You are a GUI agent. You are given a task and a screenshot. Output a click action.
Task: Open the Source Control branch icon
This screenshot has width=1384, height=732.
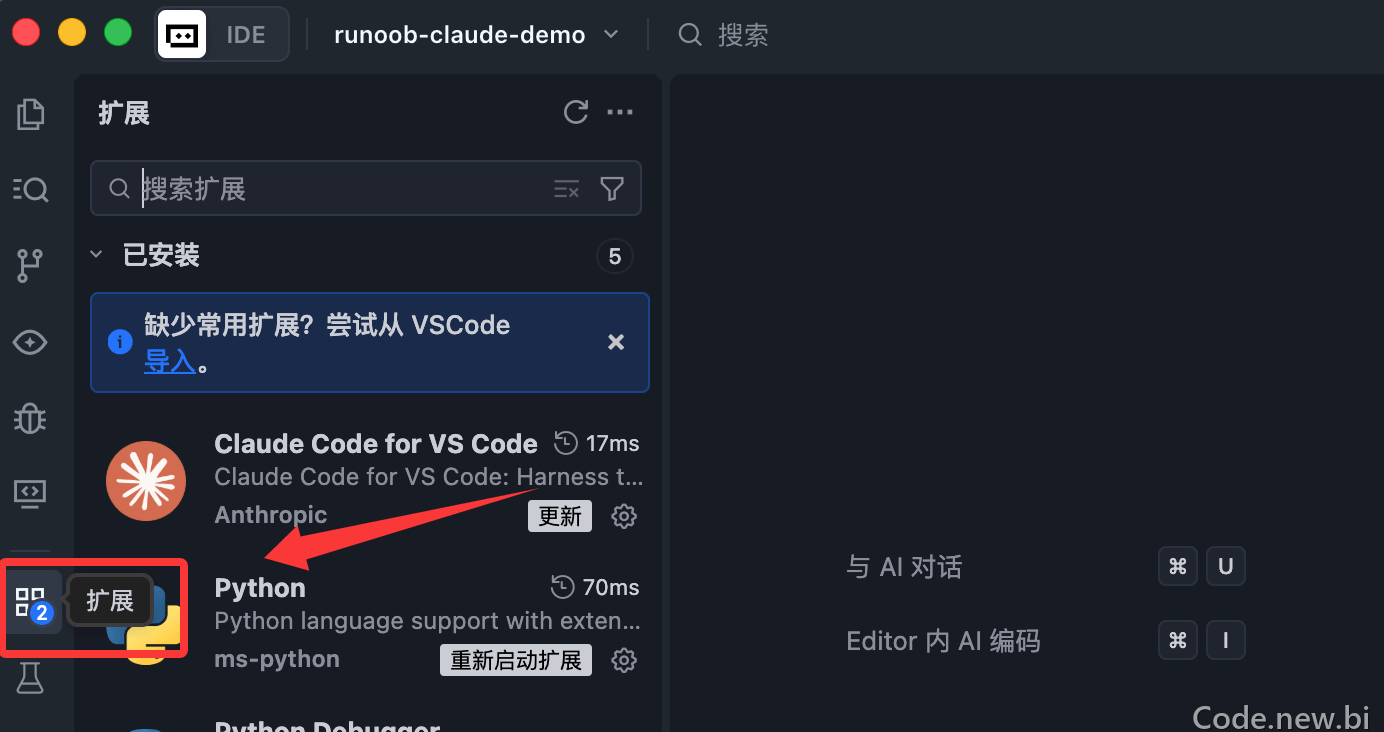tap(31, 266)
